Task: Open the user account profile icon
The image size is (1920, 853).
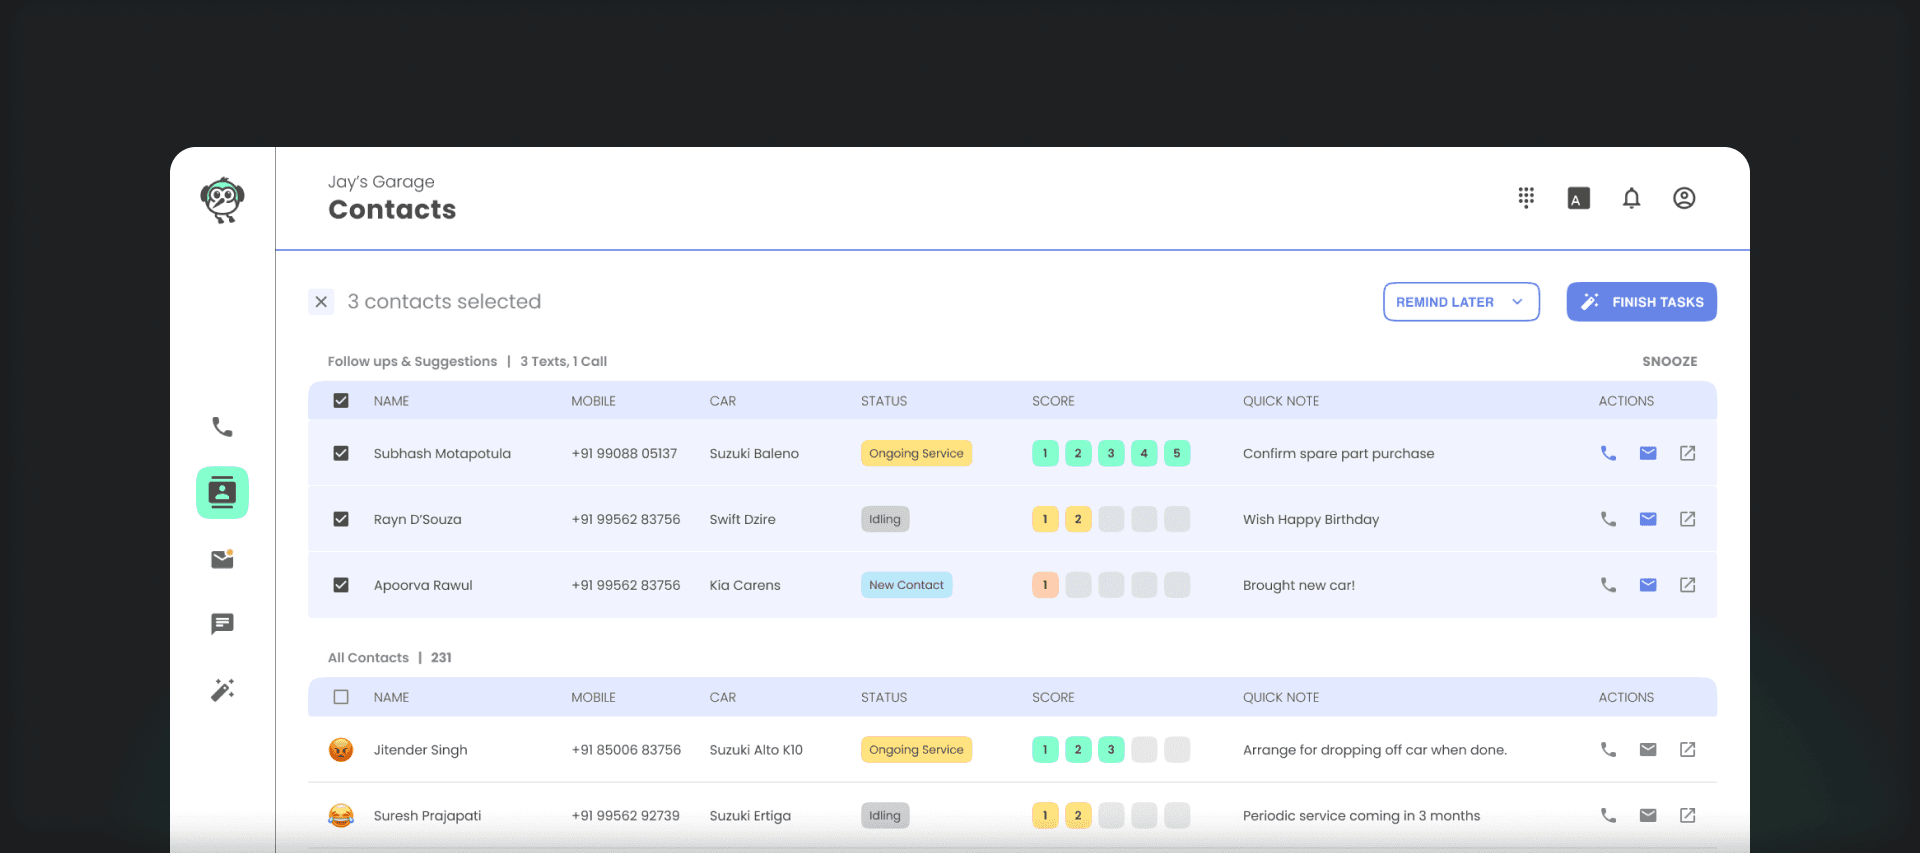Action: (1684, 198)
